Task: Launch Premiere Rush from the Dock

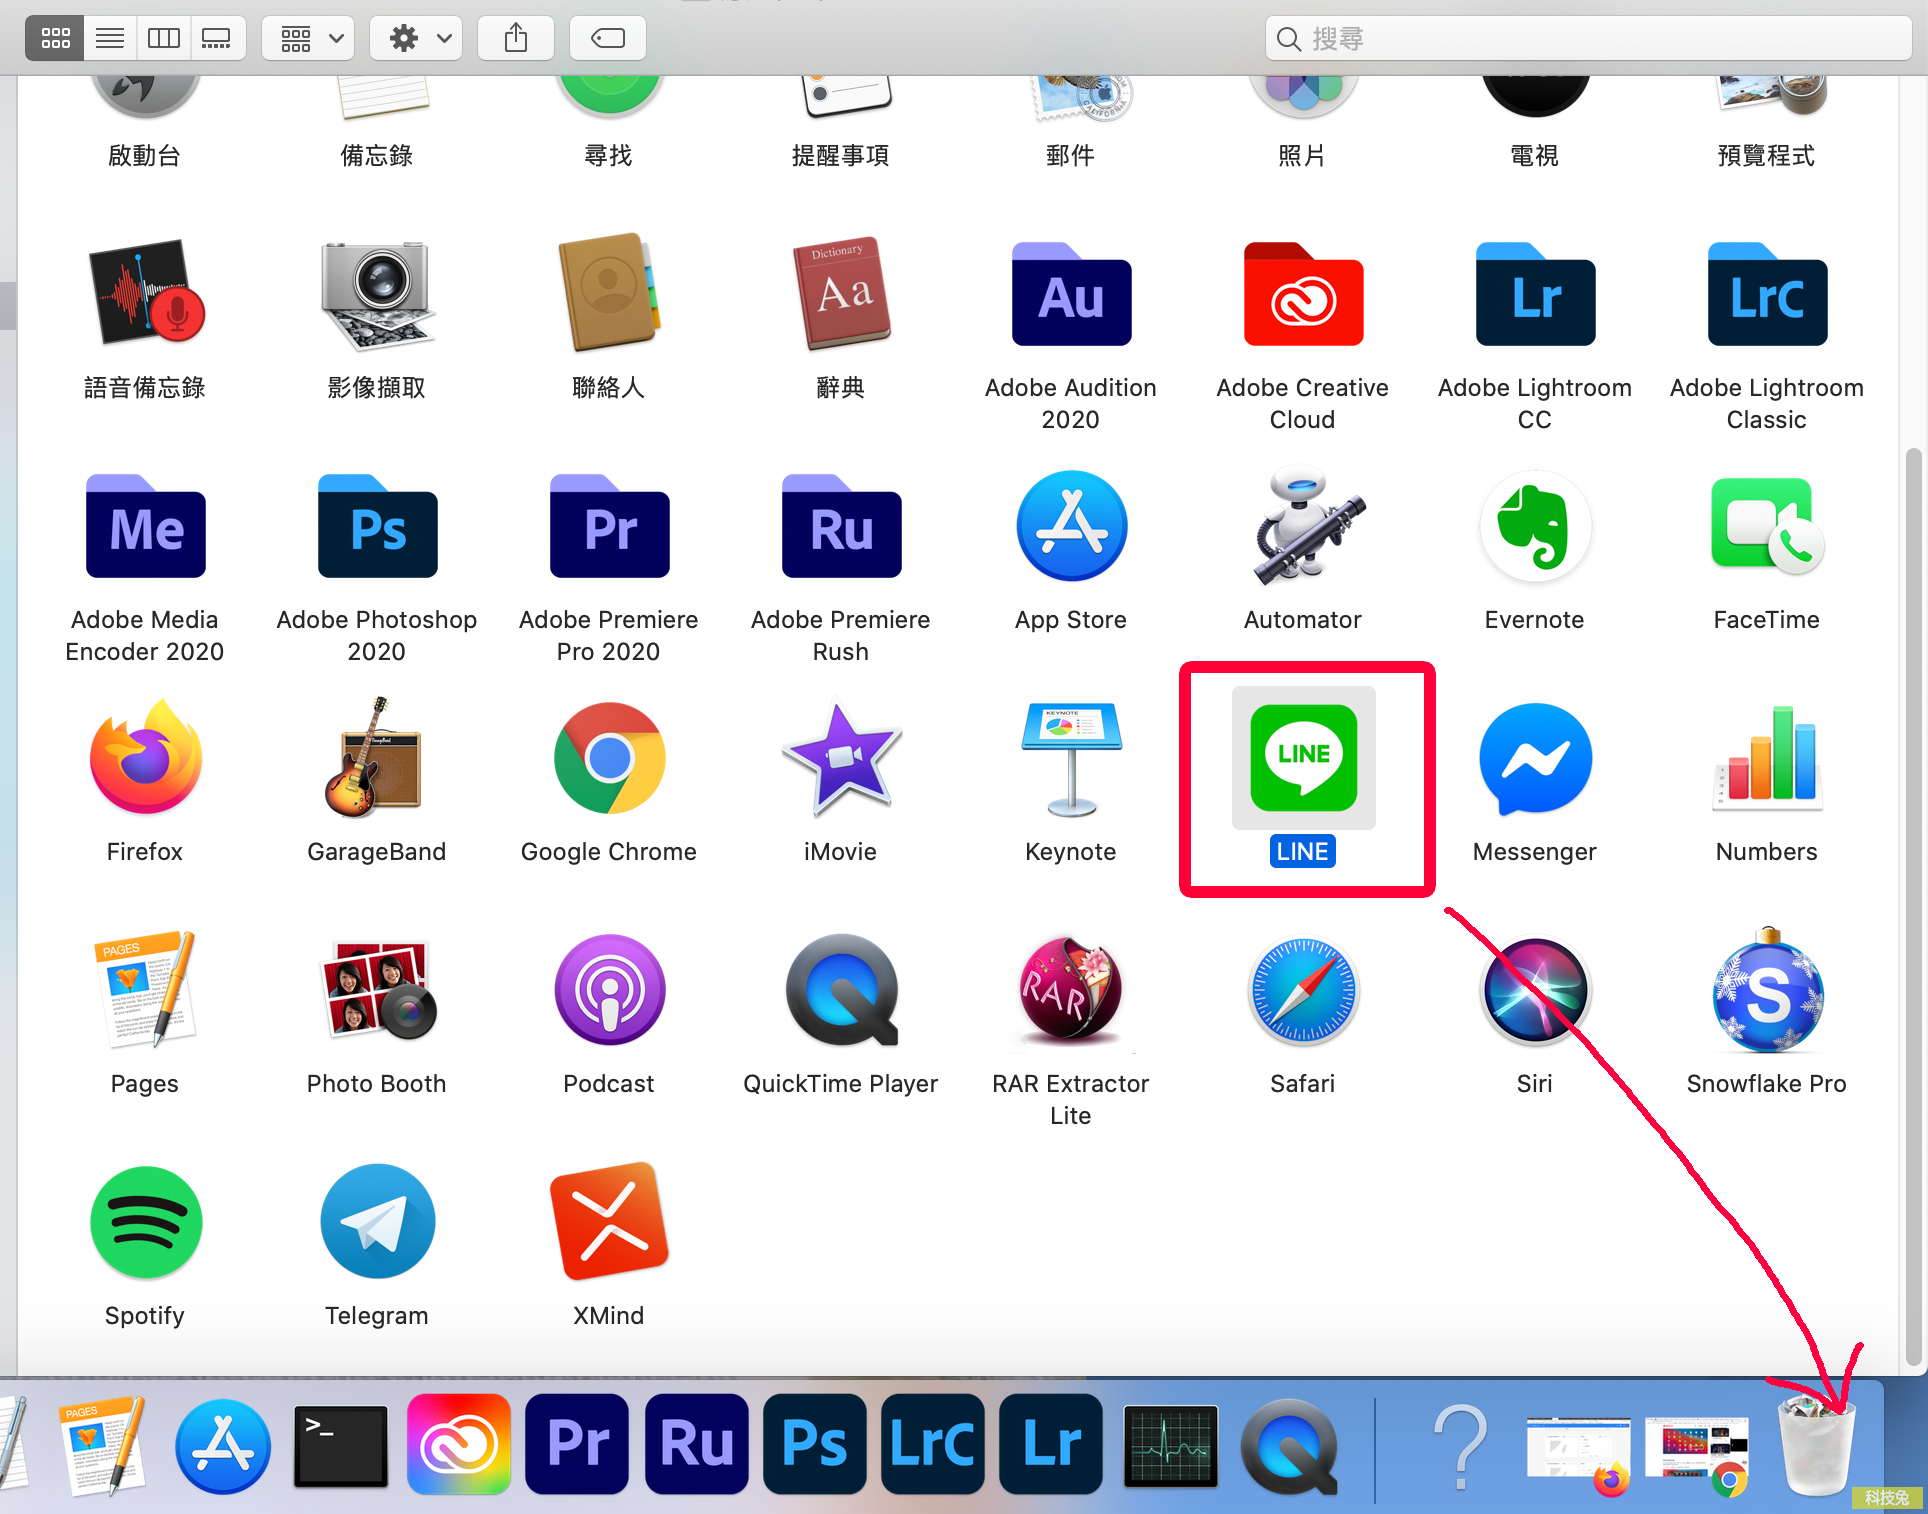Action: coord(696,1444)
